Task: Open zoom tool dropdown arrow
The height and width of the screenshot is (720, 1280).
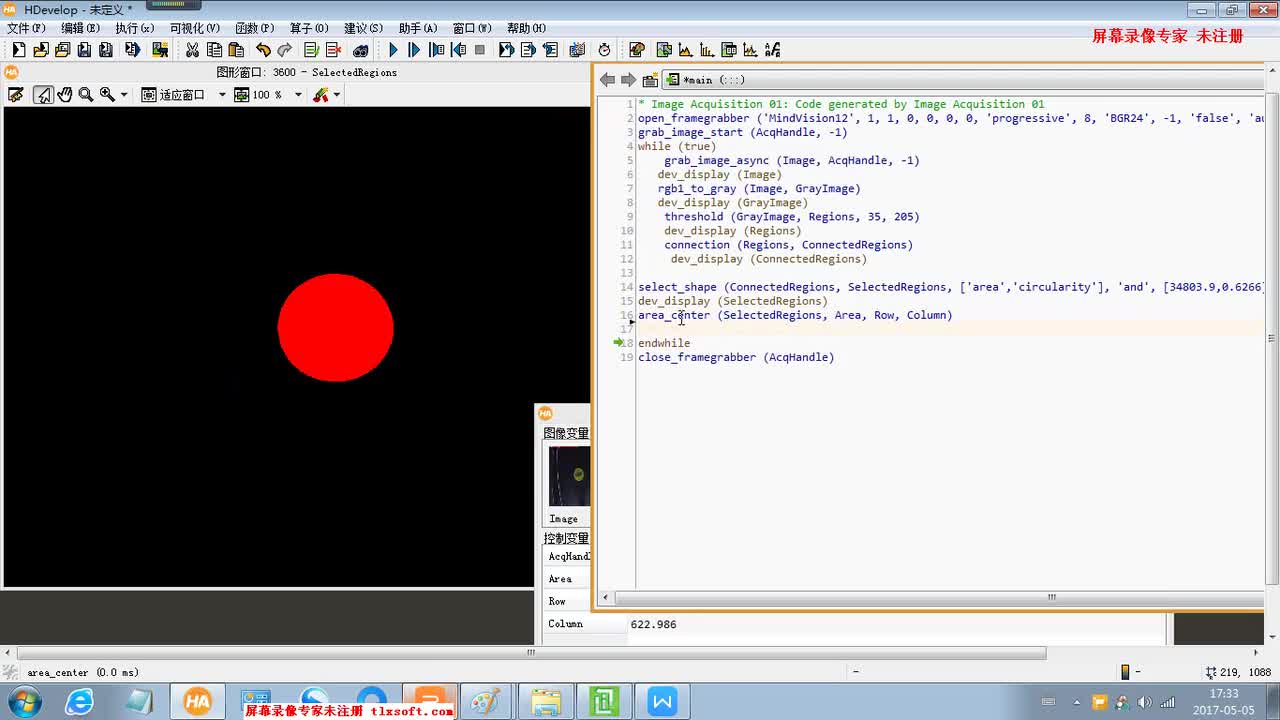Action: 124,95
